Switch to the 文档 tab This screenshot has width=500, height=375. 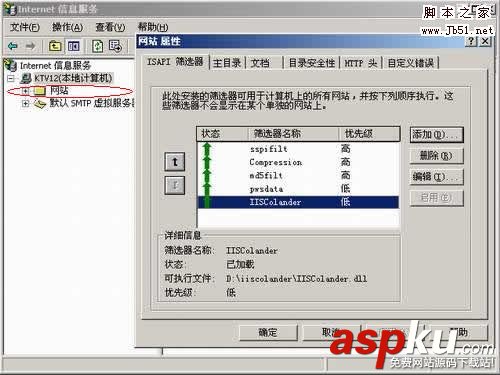[264, 63]
